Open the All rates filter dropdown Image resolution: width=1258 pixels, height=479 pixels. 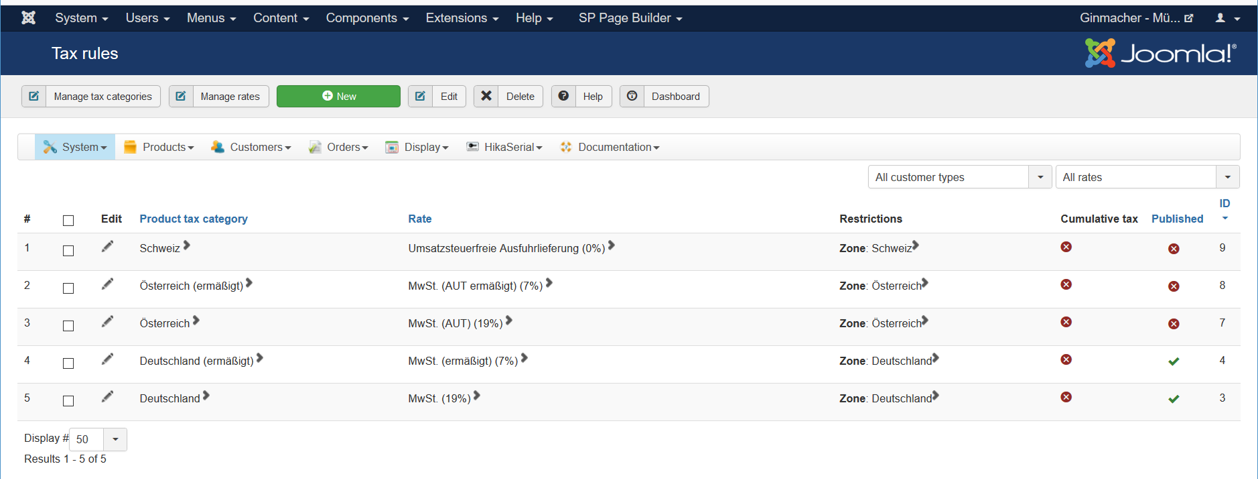1147,177
